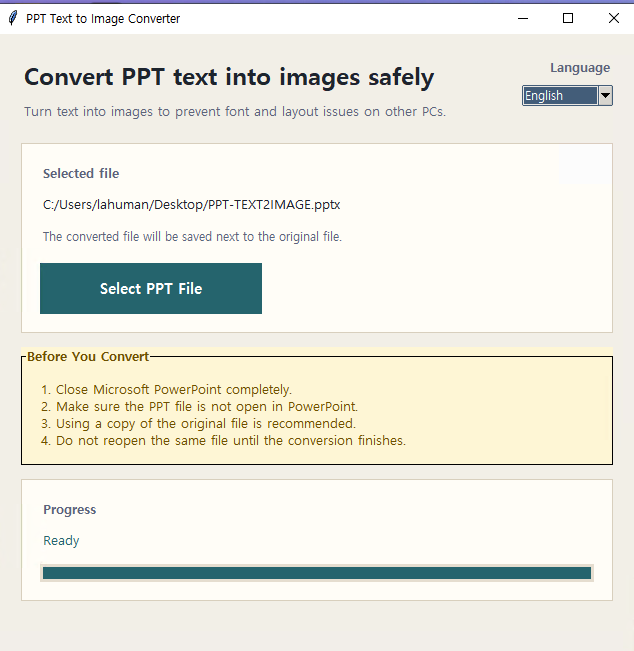Click the Ready status text
Viewport: 634px width, 651px height.
tap(61, 541)
